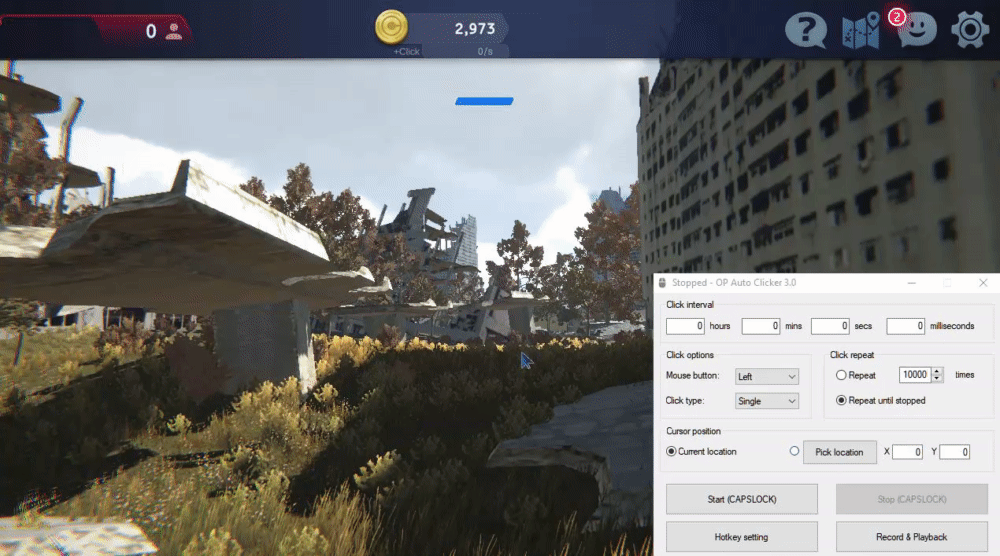Select Current location radio button
This screenshot has height=556, width=1000.
[x=671, y=451]
